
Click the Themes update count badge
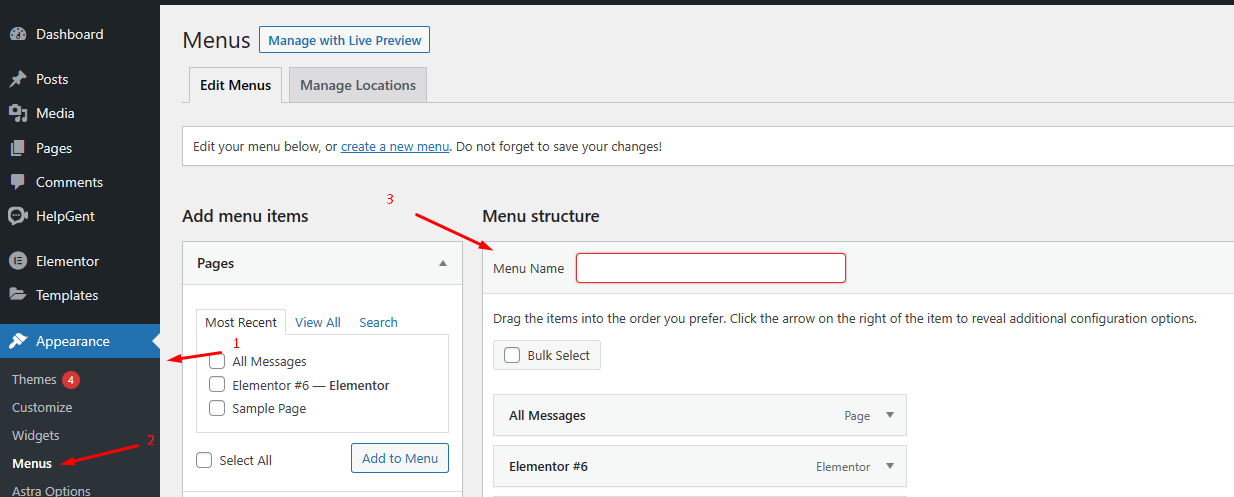pyautogui.click(x=70, y=380)
